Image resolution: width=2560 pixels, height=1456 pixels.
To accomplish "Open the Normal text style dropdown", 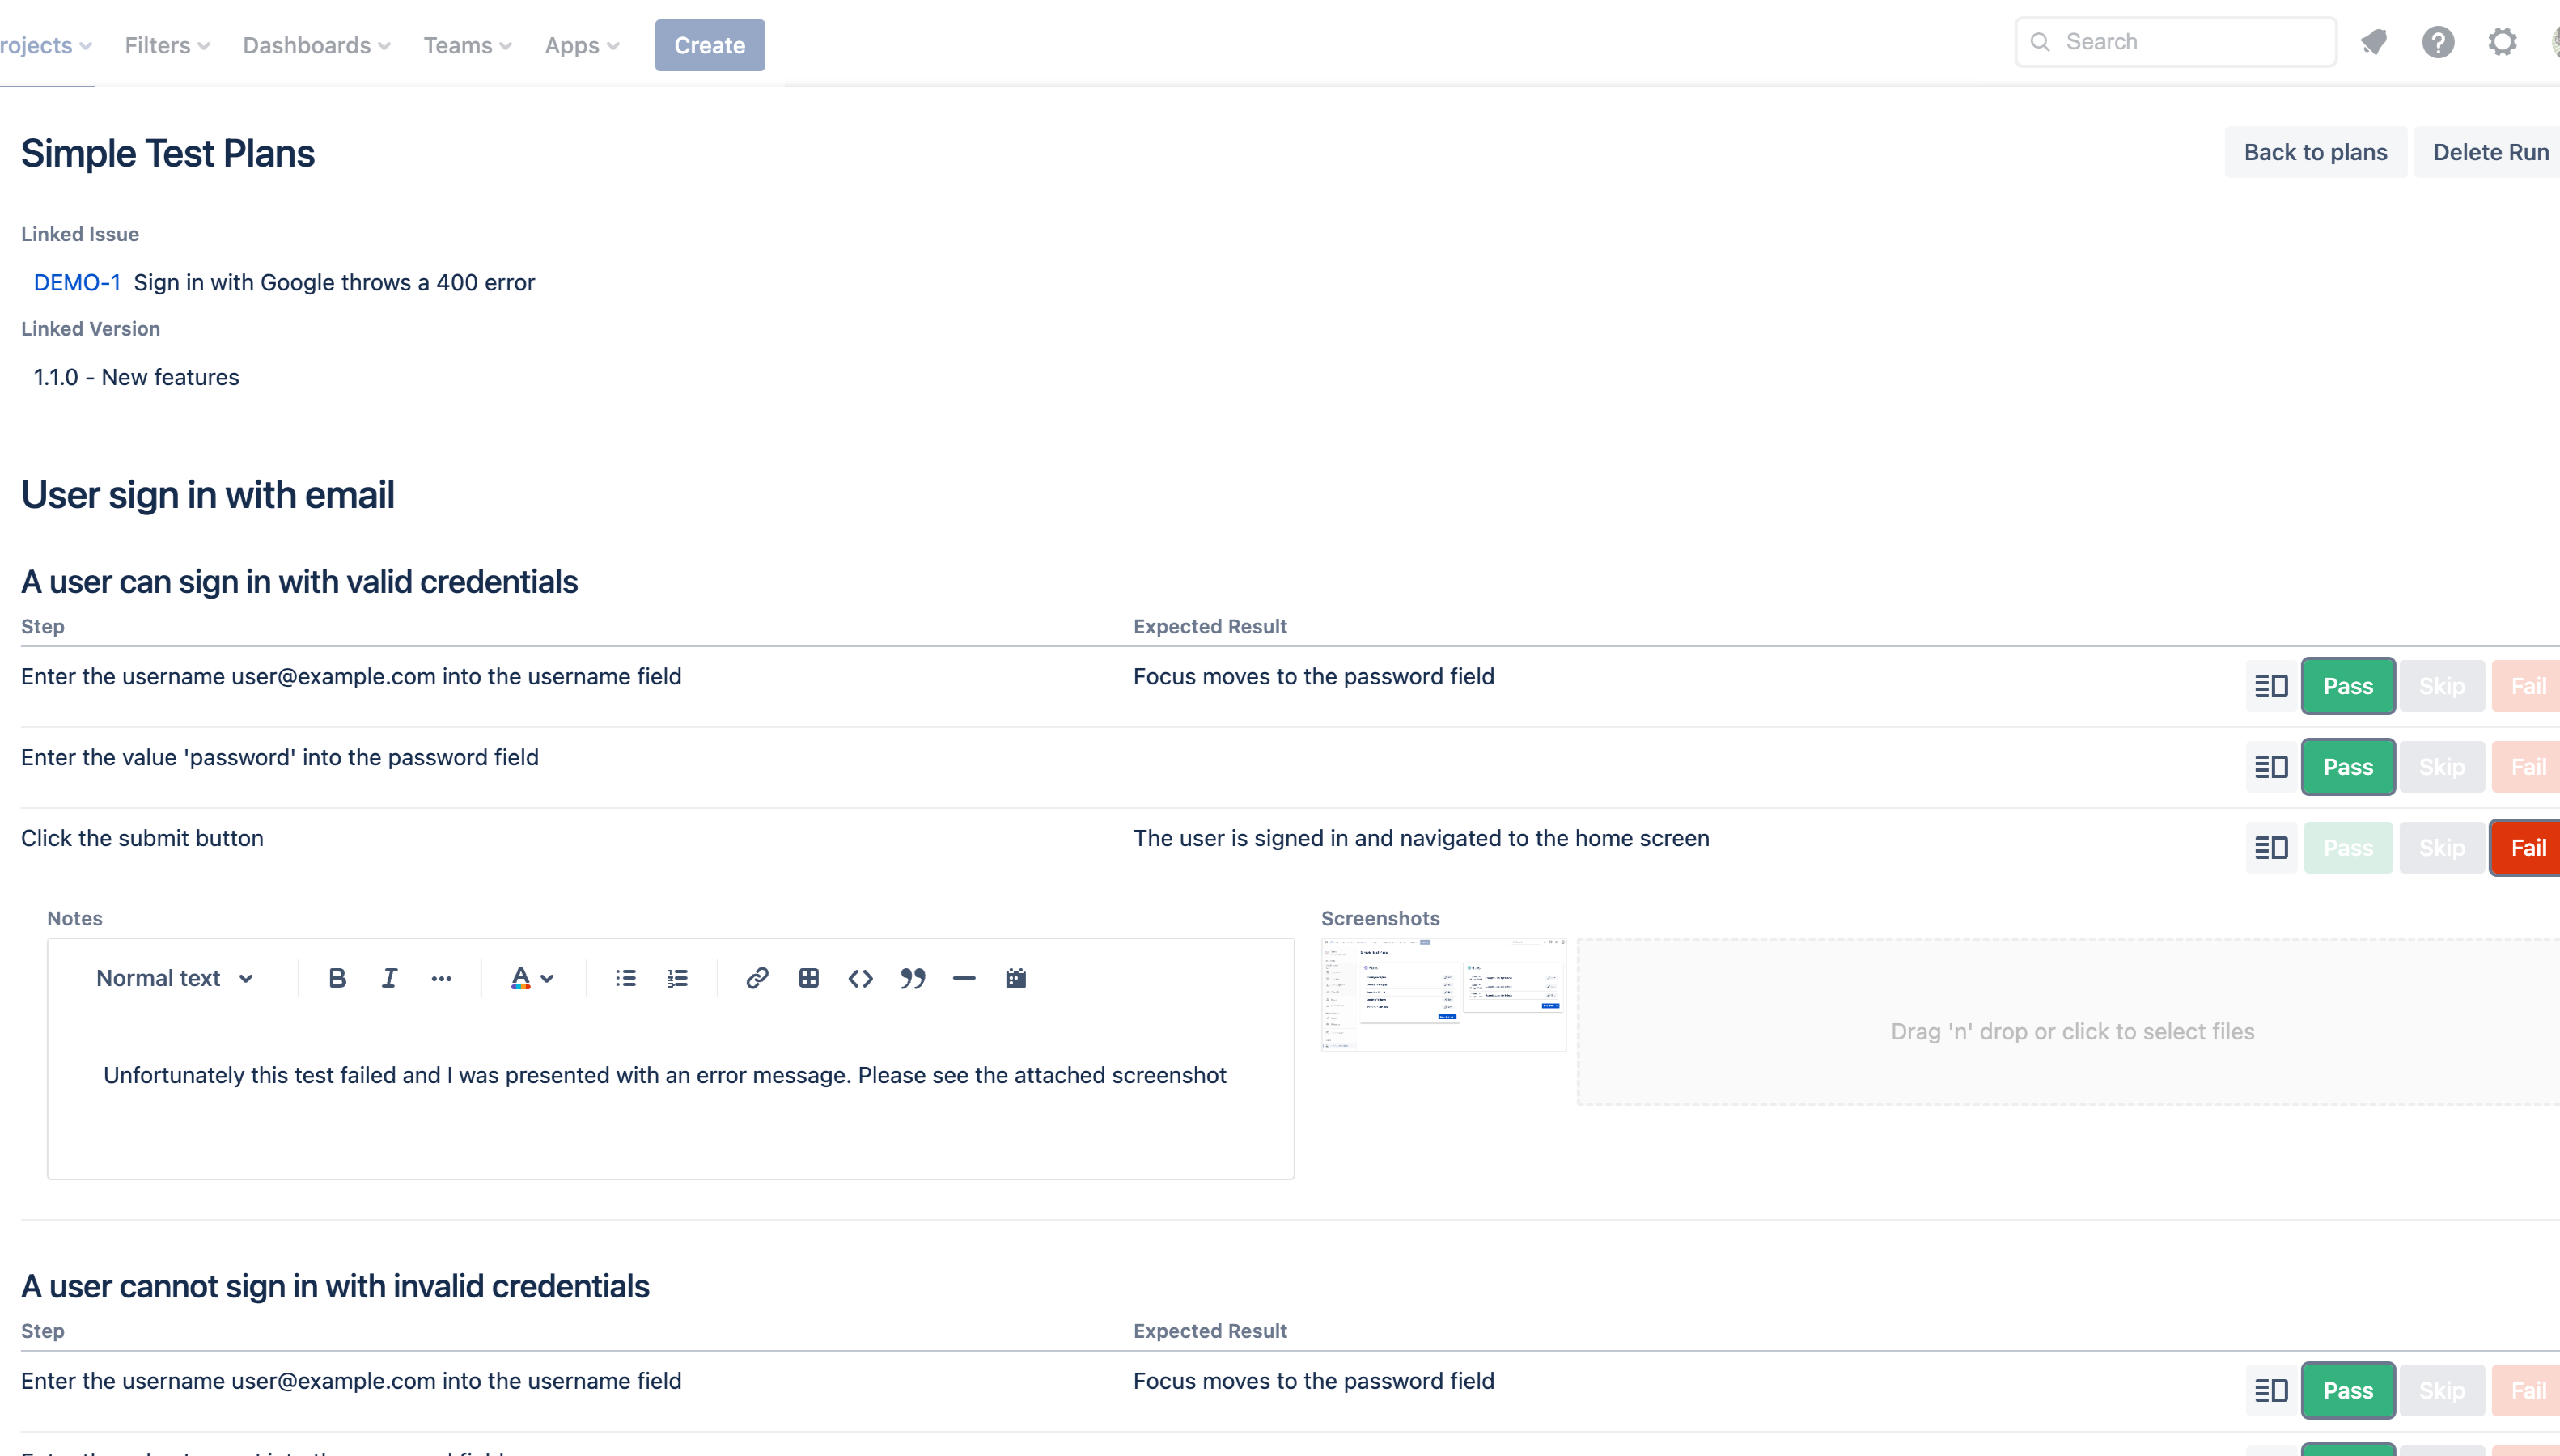I will coord(174,978).
